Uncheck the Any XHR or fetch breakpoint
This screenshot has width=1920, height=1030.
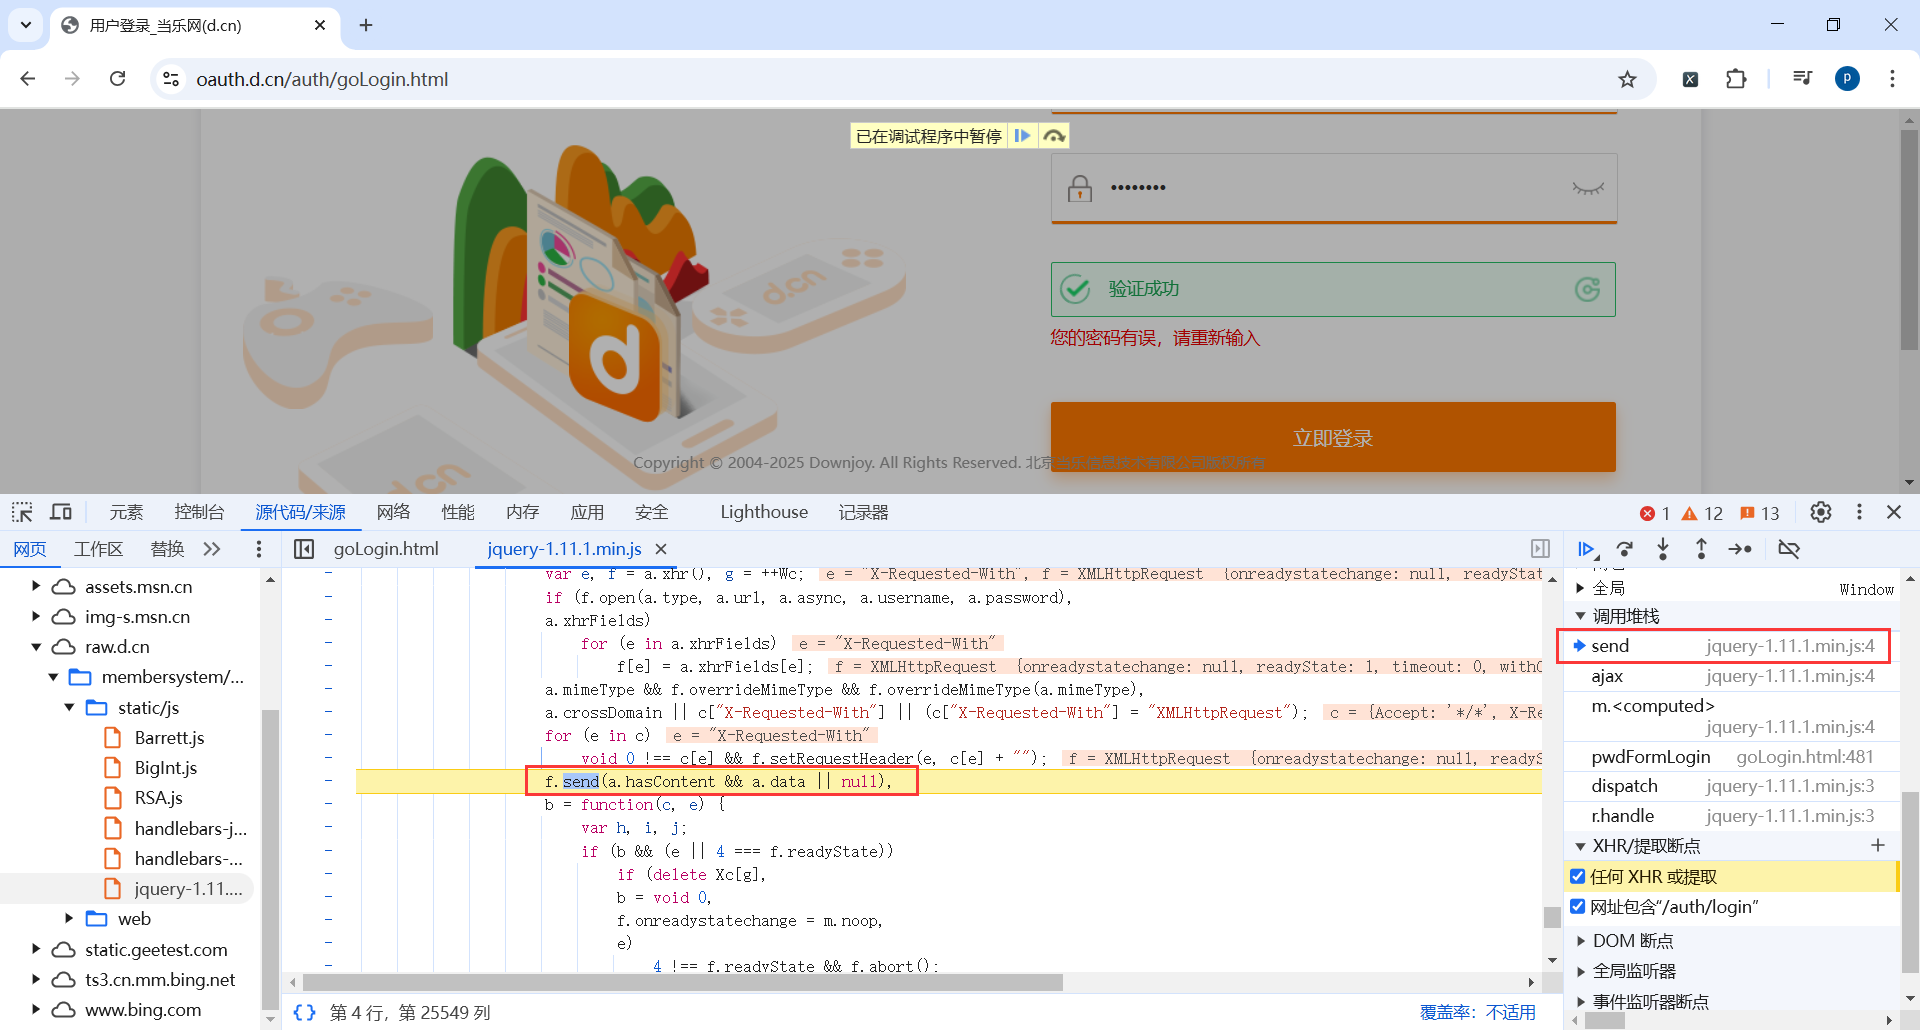[1578, 877]
